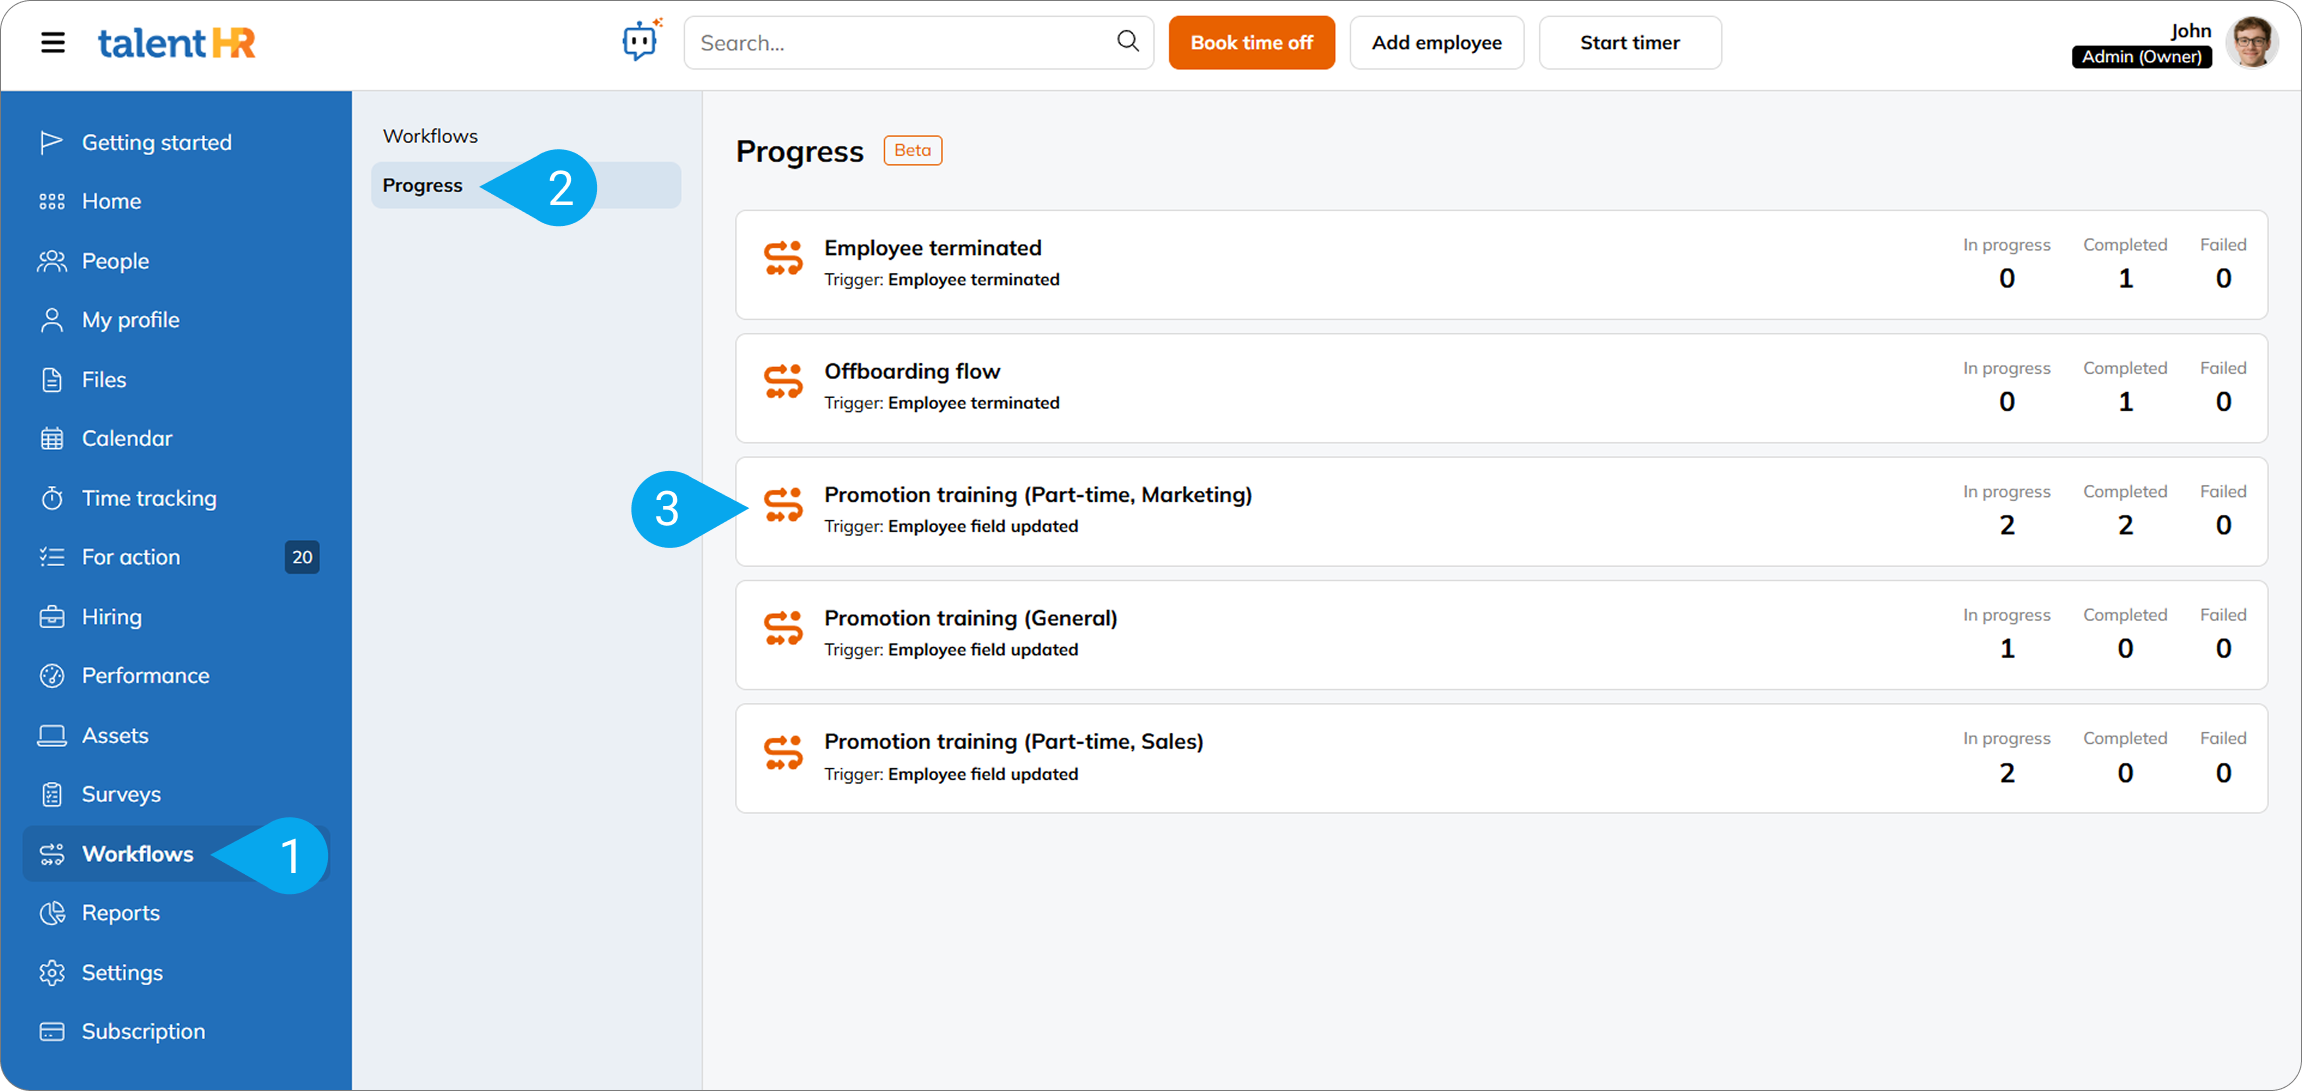2302x1091 pixels.
Task: Click the For action checklist icon
Action: 51,557
